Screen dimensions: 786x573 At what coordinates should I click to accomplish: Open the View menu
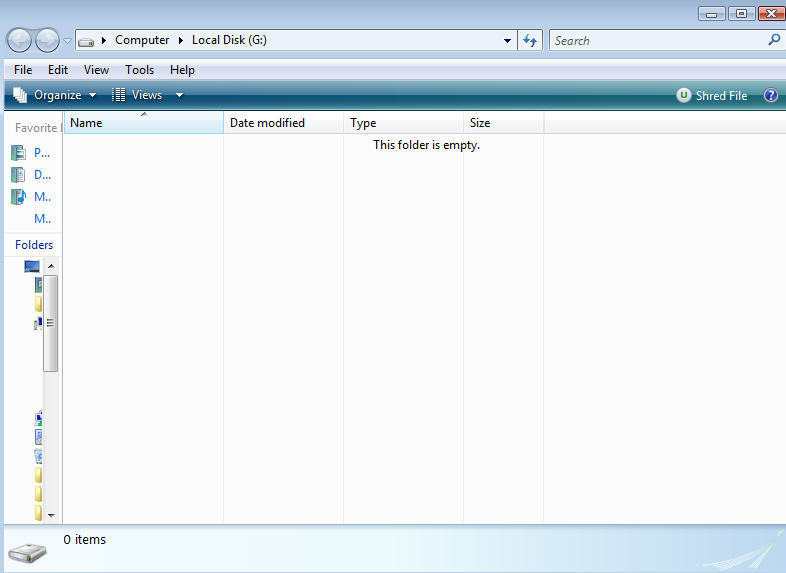point(96,70)
